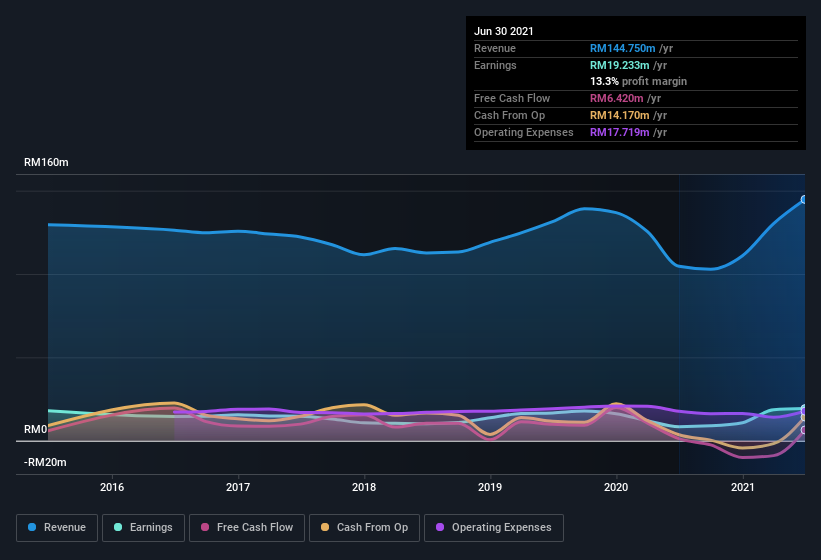Click the 13.3% profit margin text
The image size is (821, 560).
coord(638,81)
